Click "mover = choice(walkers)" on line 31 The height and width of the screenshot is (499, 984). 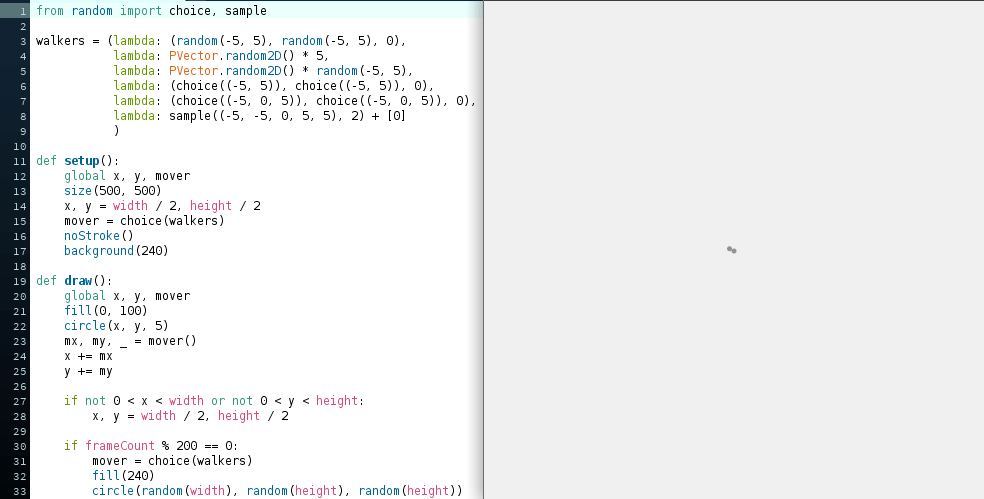(x=173, y=461)
